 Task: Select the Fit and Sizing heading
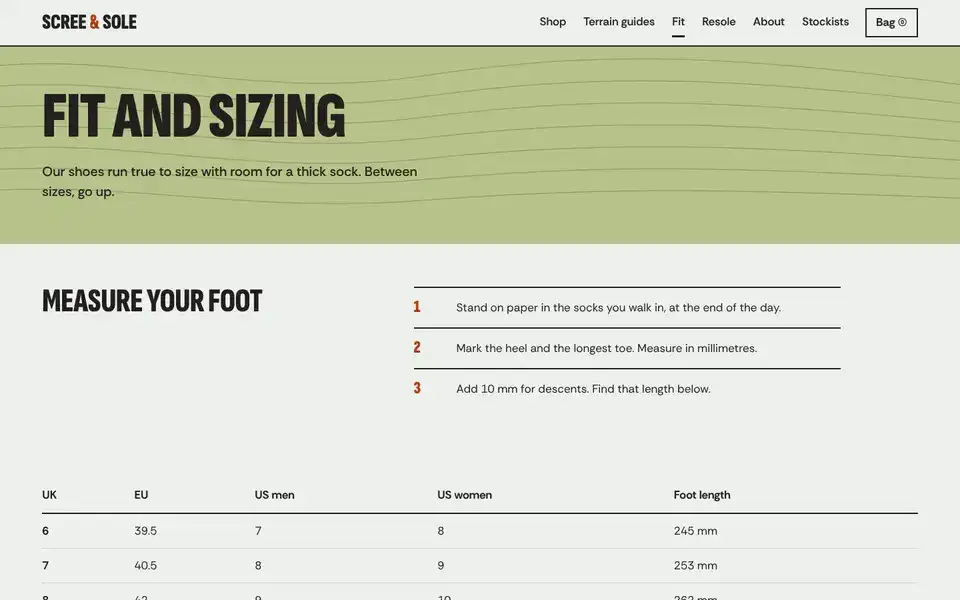(193, 116)
